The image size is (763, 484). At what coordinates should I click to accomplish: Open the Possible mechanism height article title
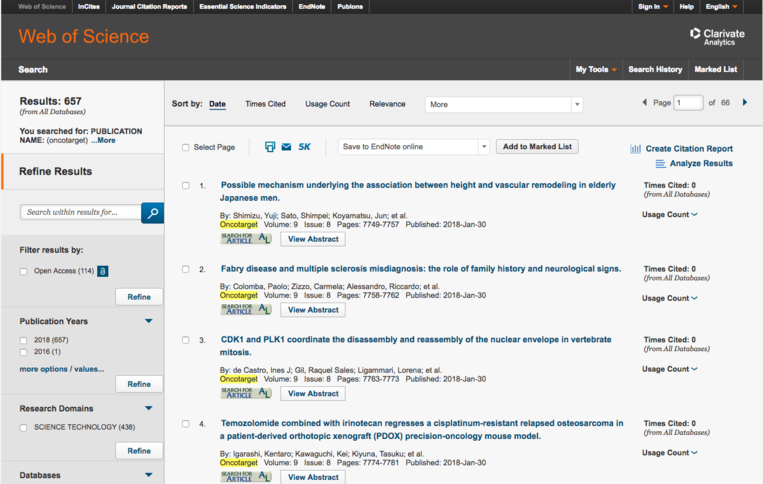[x=418, y=192]
